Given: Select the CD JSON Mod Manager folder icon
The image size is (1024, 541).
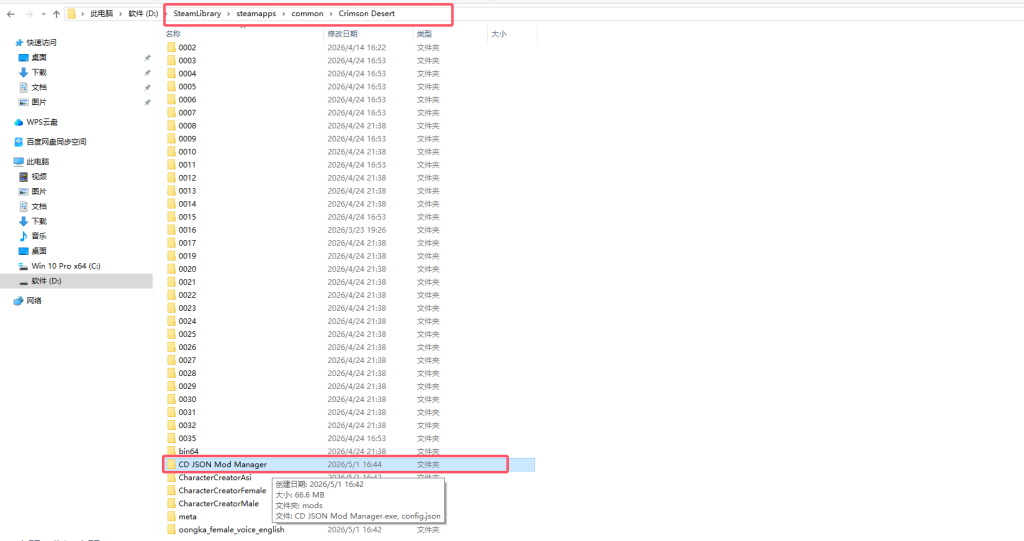Looking at the screenshot, I should (x=171, y=465).
